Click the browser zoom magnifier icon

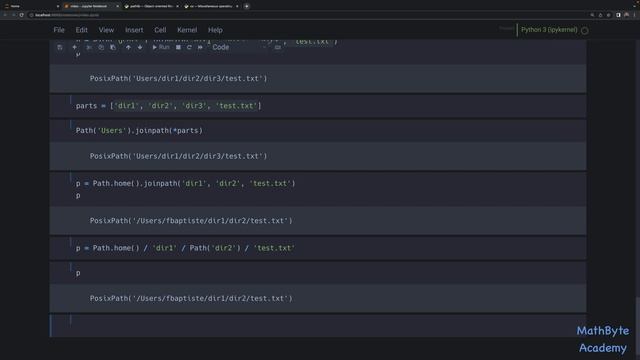coord(592,15)
